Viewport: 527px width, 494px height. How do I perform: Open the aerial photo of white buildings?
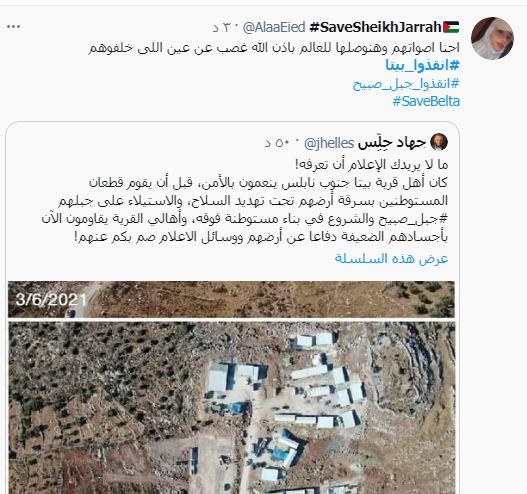pyautogui.click(x=231, y=408)
